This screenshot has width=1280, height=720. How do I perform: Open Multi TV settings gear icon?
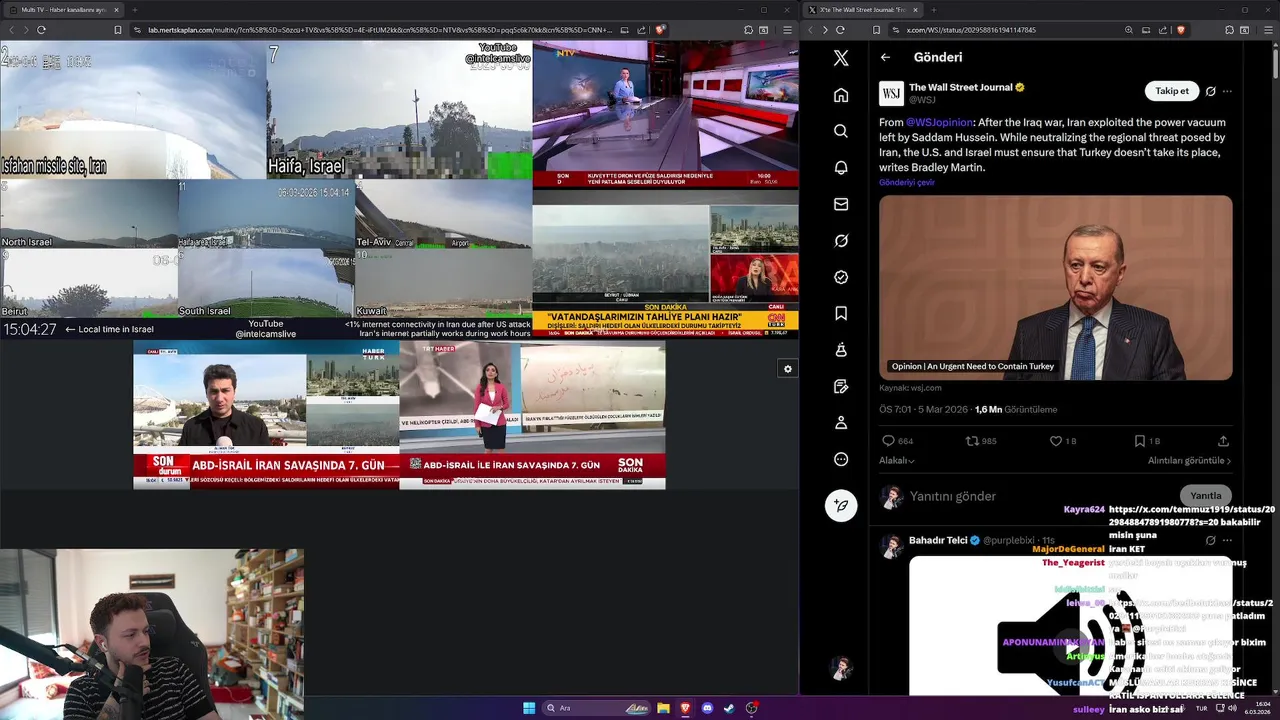(x=788, y=369)
